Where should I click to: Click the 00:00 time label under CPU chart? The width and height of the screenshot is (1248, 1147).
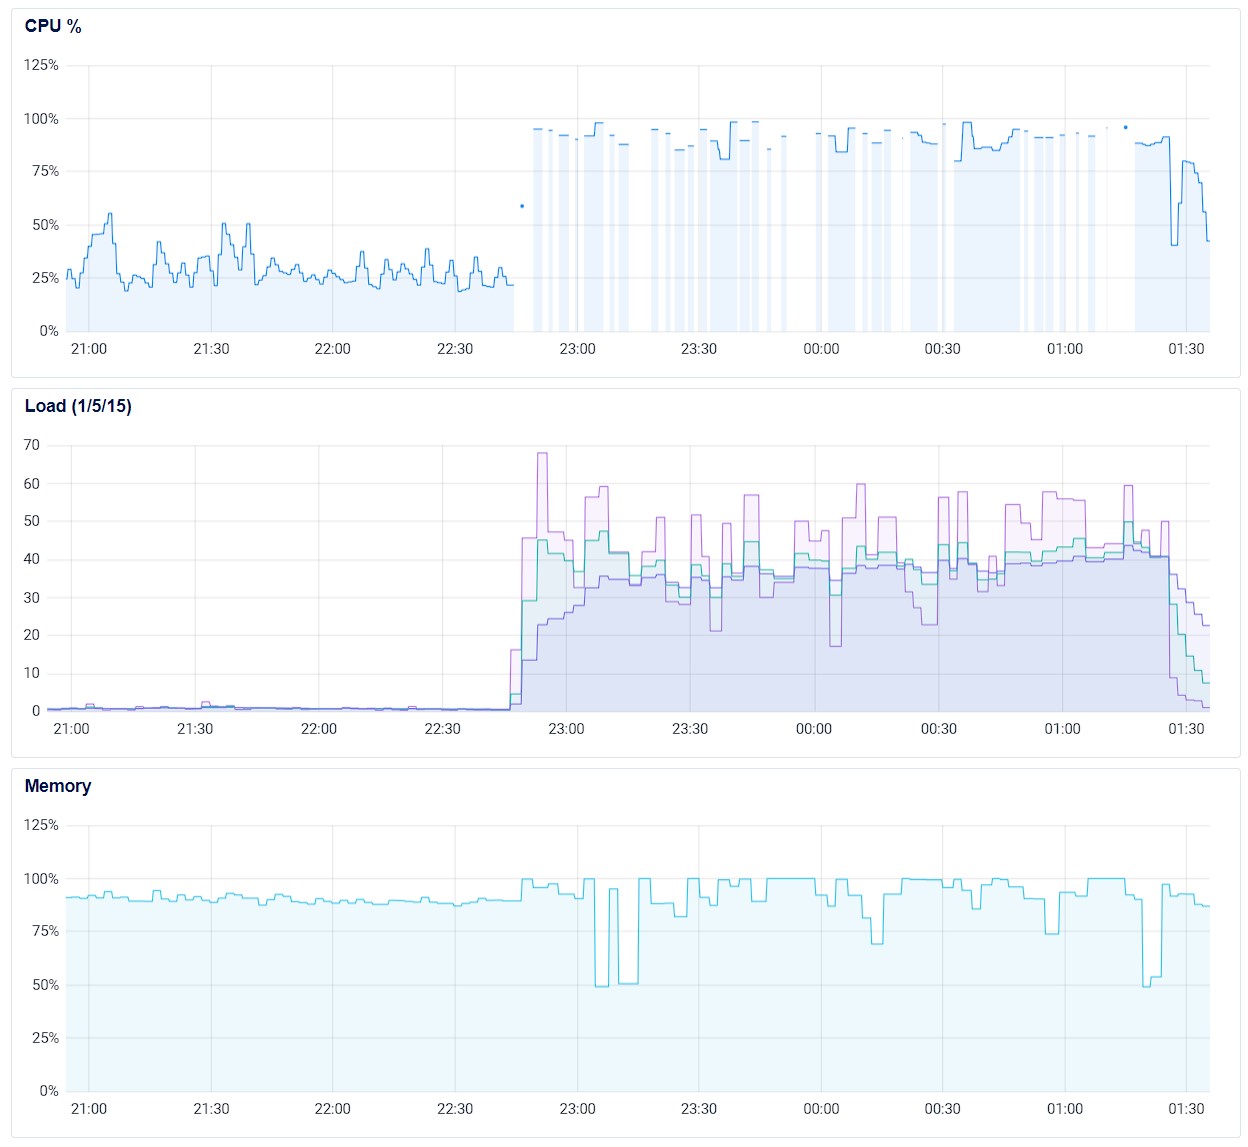821,349
